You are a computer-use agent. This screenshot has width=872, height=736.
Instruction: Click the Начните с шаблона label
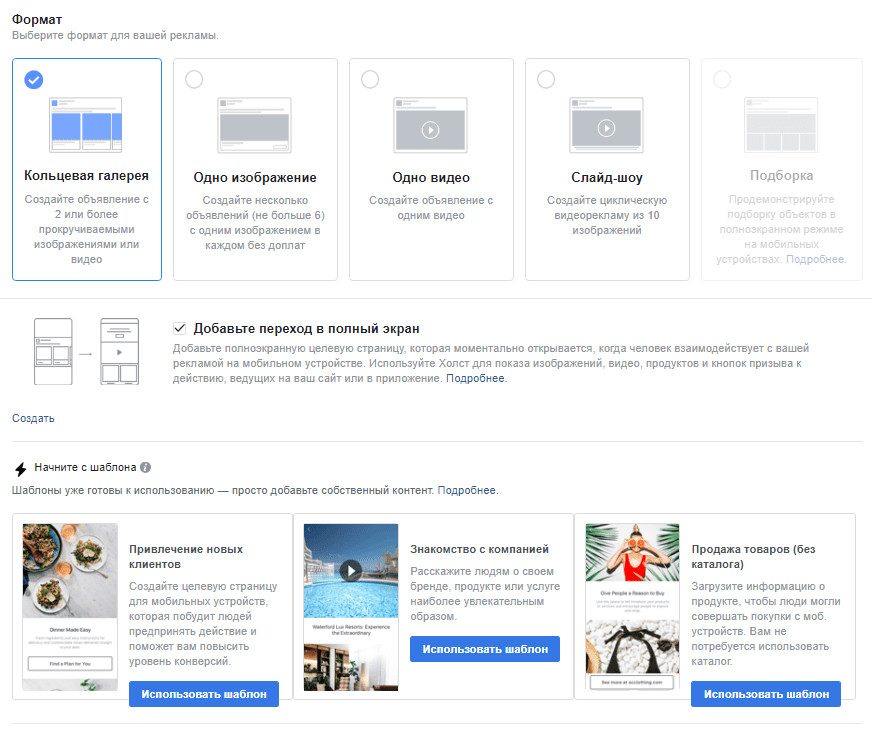coord(85,467)
